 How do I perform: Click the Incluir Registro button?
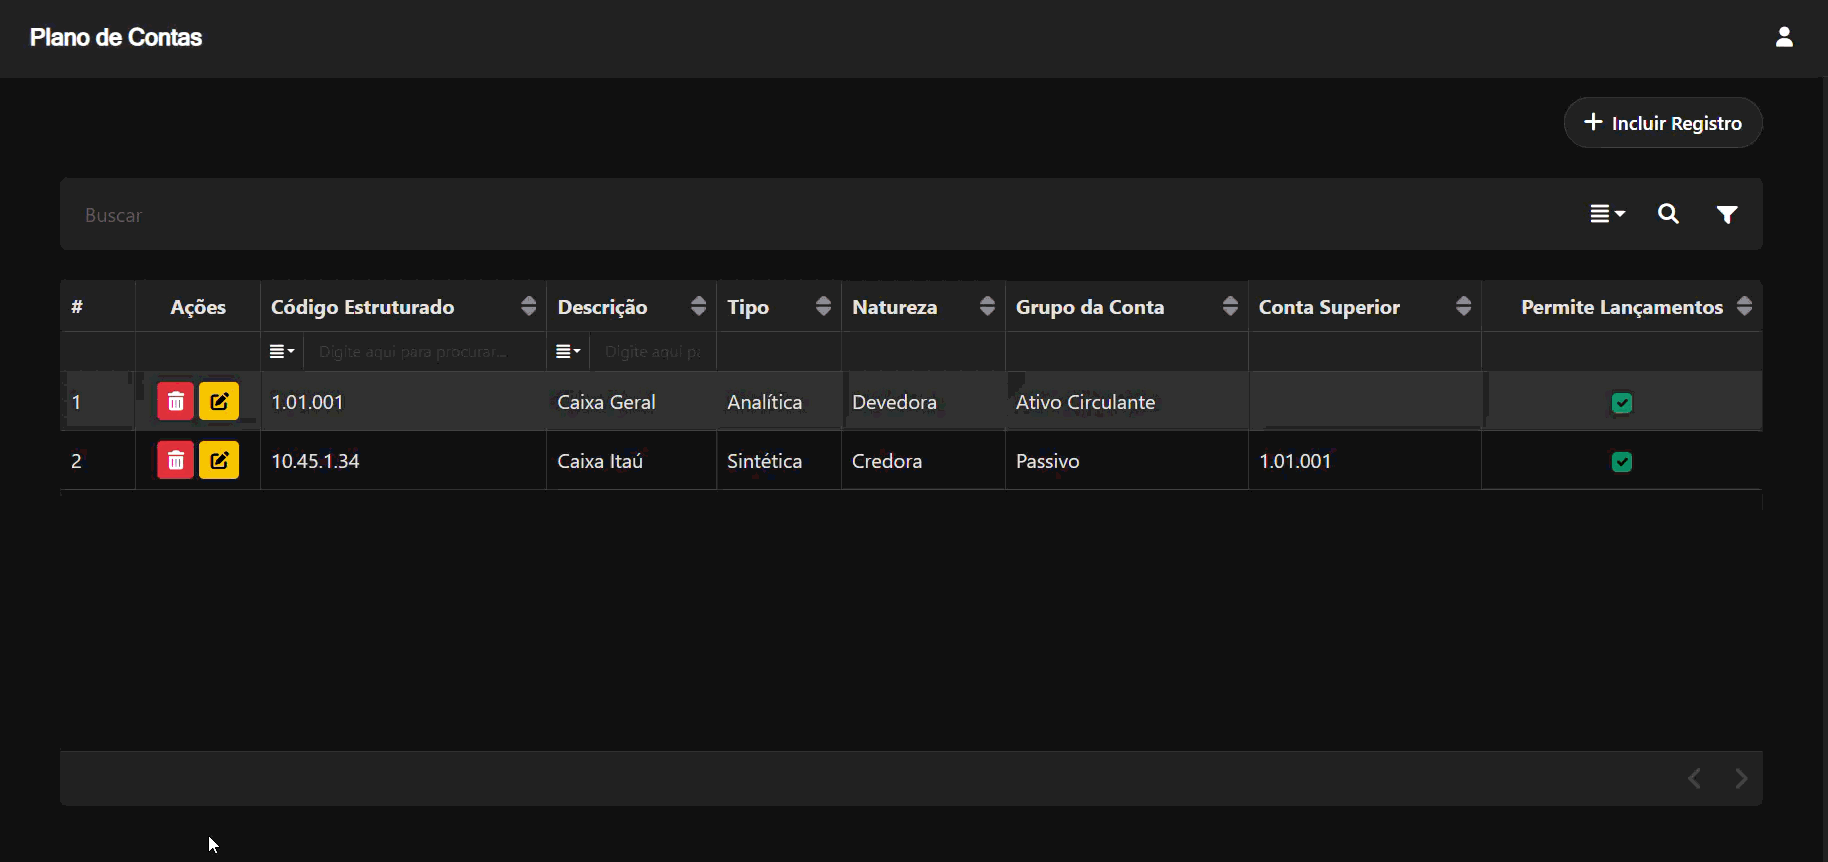[x=1663, y=123]
